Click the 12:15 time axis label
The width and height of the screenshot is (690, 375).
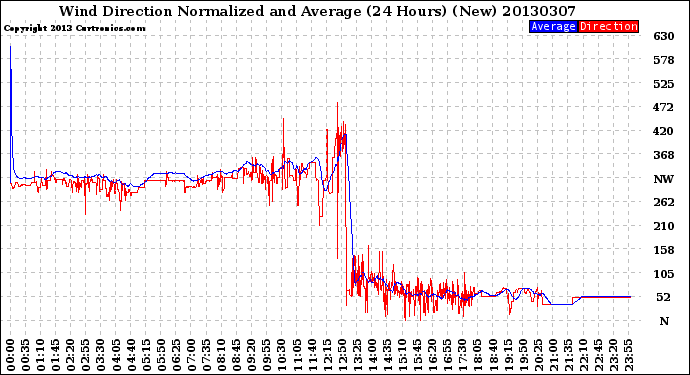tap(327, 355)
